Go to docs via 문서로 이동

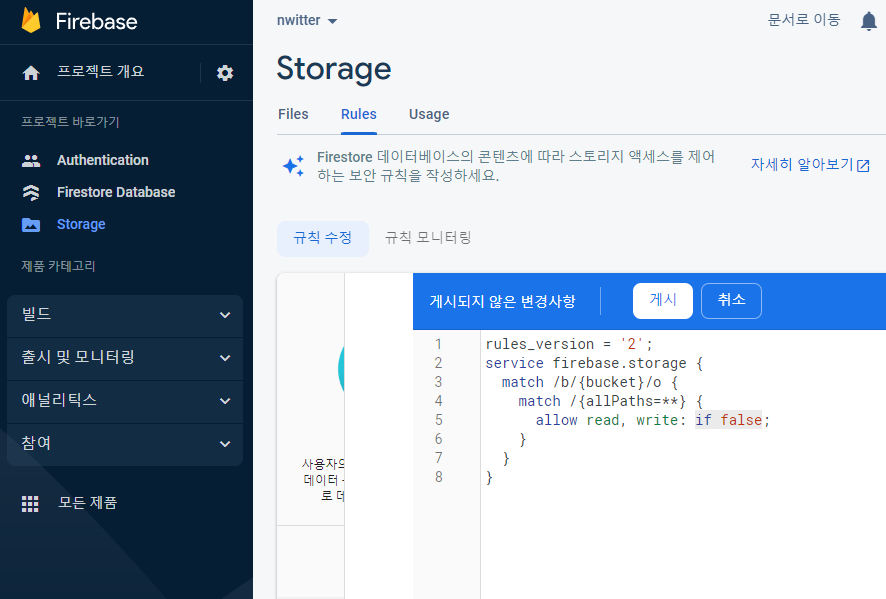point(804,20)
